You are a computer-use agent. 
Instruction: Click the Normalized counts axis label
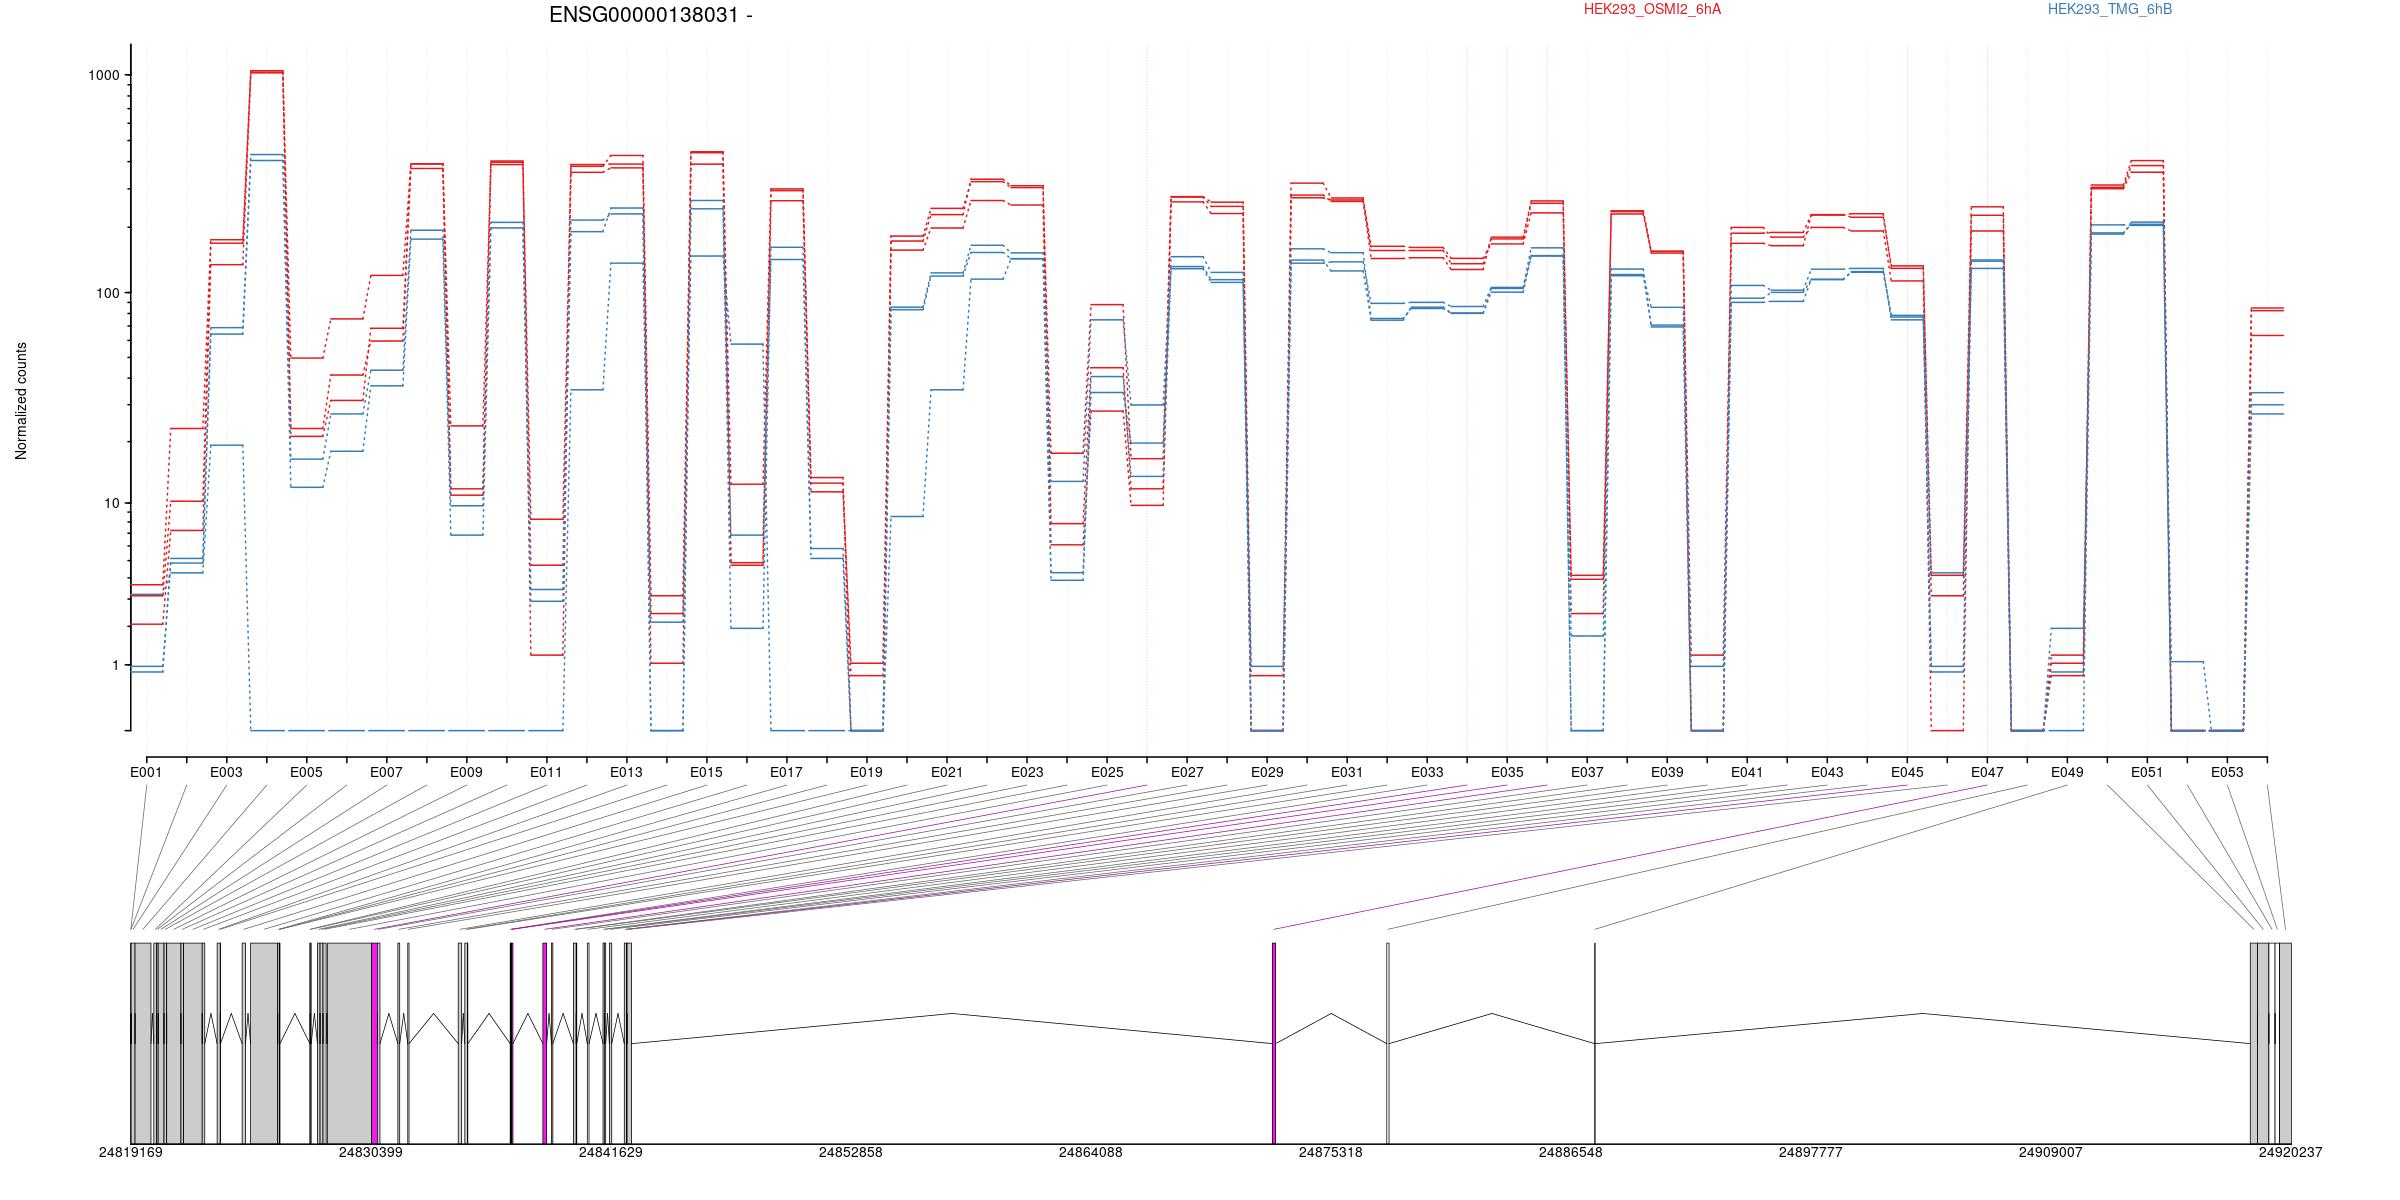[x=21, y=401]
